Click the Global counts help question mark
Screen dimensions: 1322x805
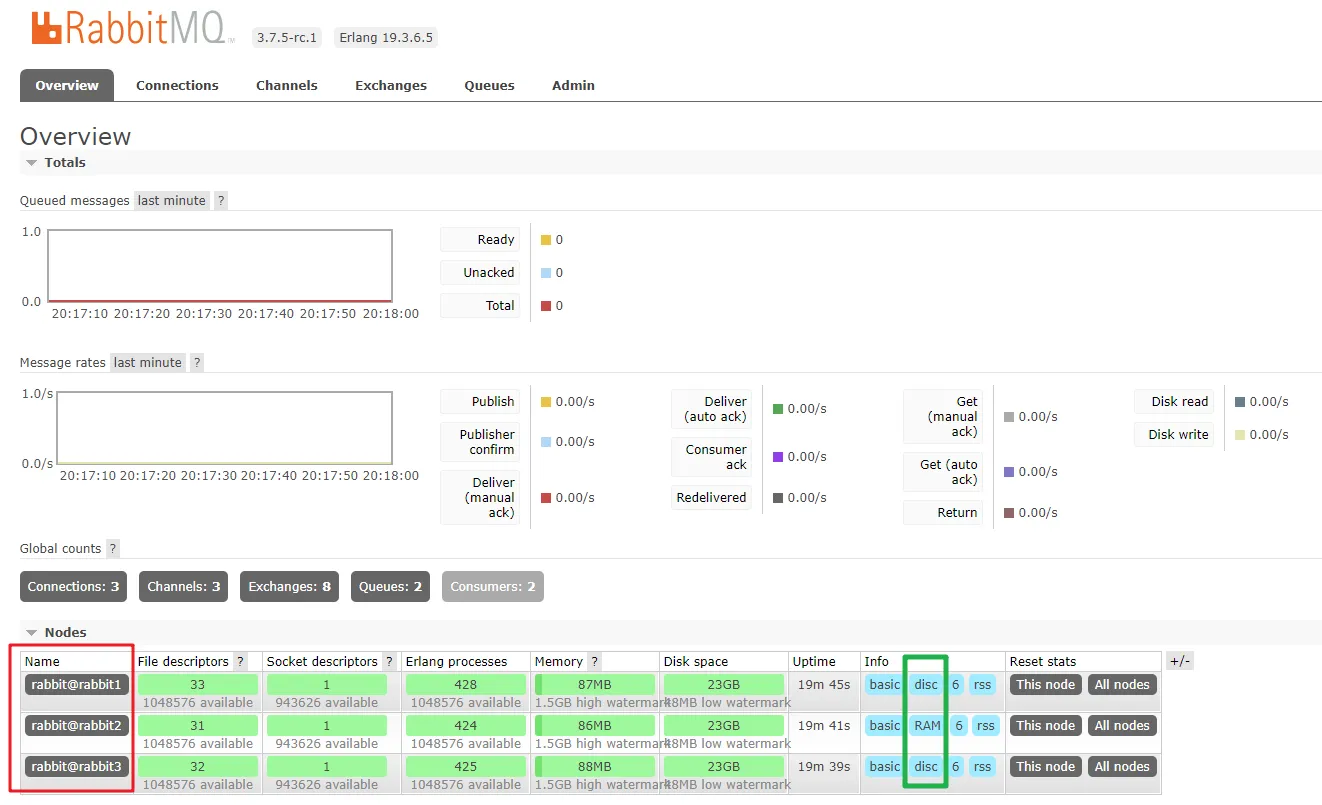pos(113,548)
